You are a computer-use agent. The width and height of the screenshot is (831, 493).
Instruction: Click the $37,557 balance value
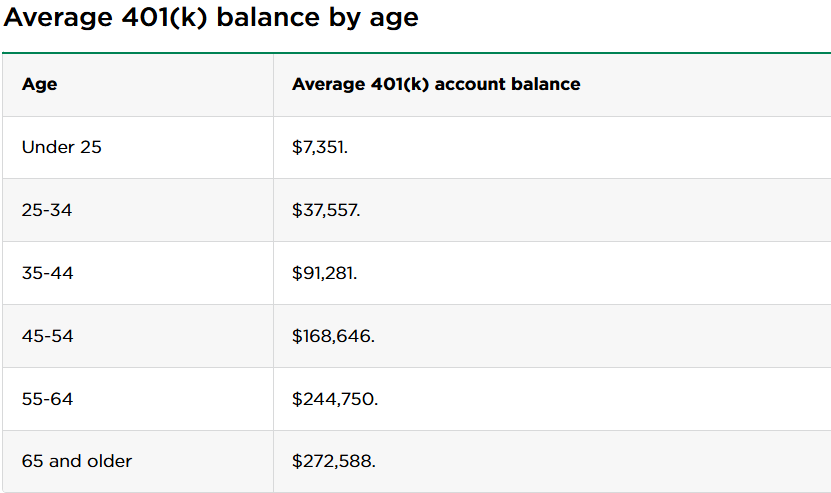pyautogui.click(x=326, y=210)
